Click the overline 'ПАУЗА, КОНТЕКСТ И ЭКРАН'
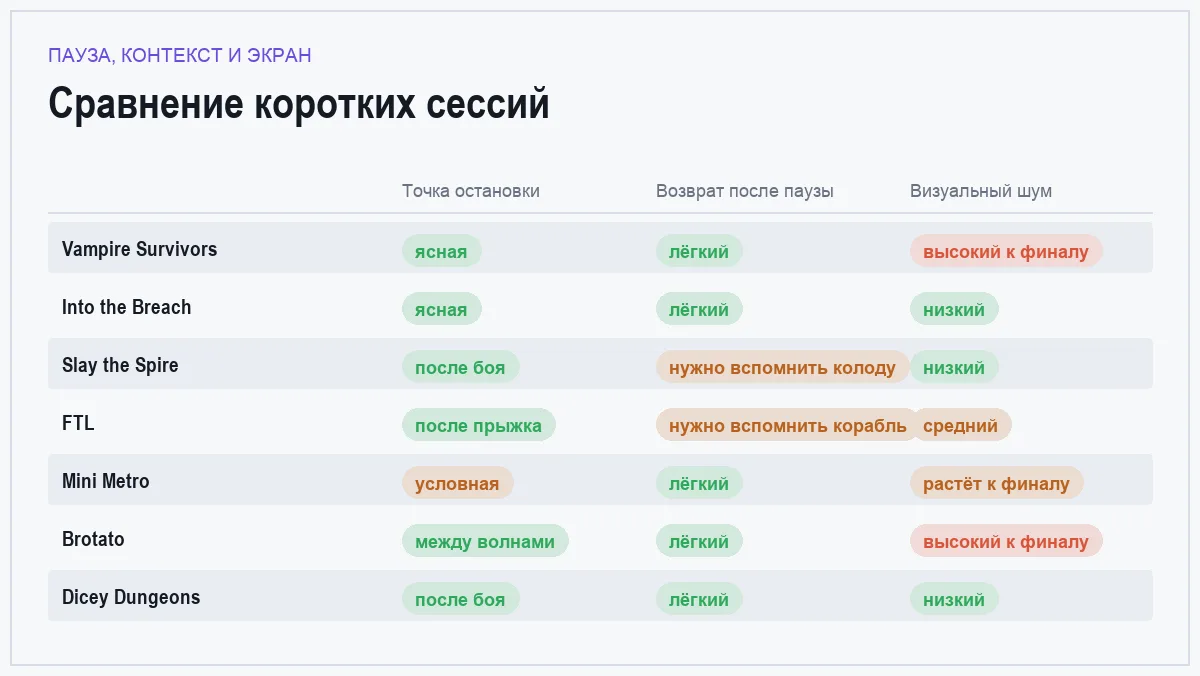Viewport: 1200px width, 676px height. [180, 55]
